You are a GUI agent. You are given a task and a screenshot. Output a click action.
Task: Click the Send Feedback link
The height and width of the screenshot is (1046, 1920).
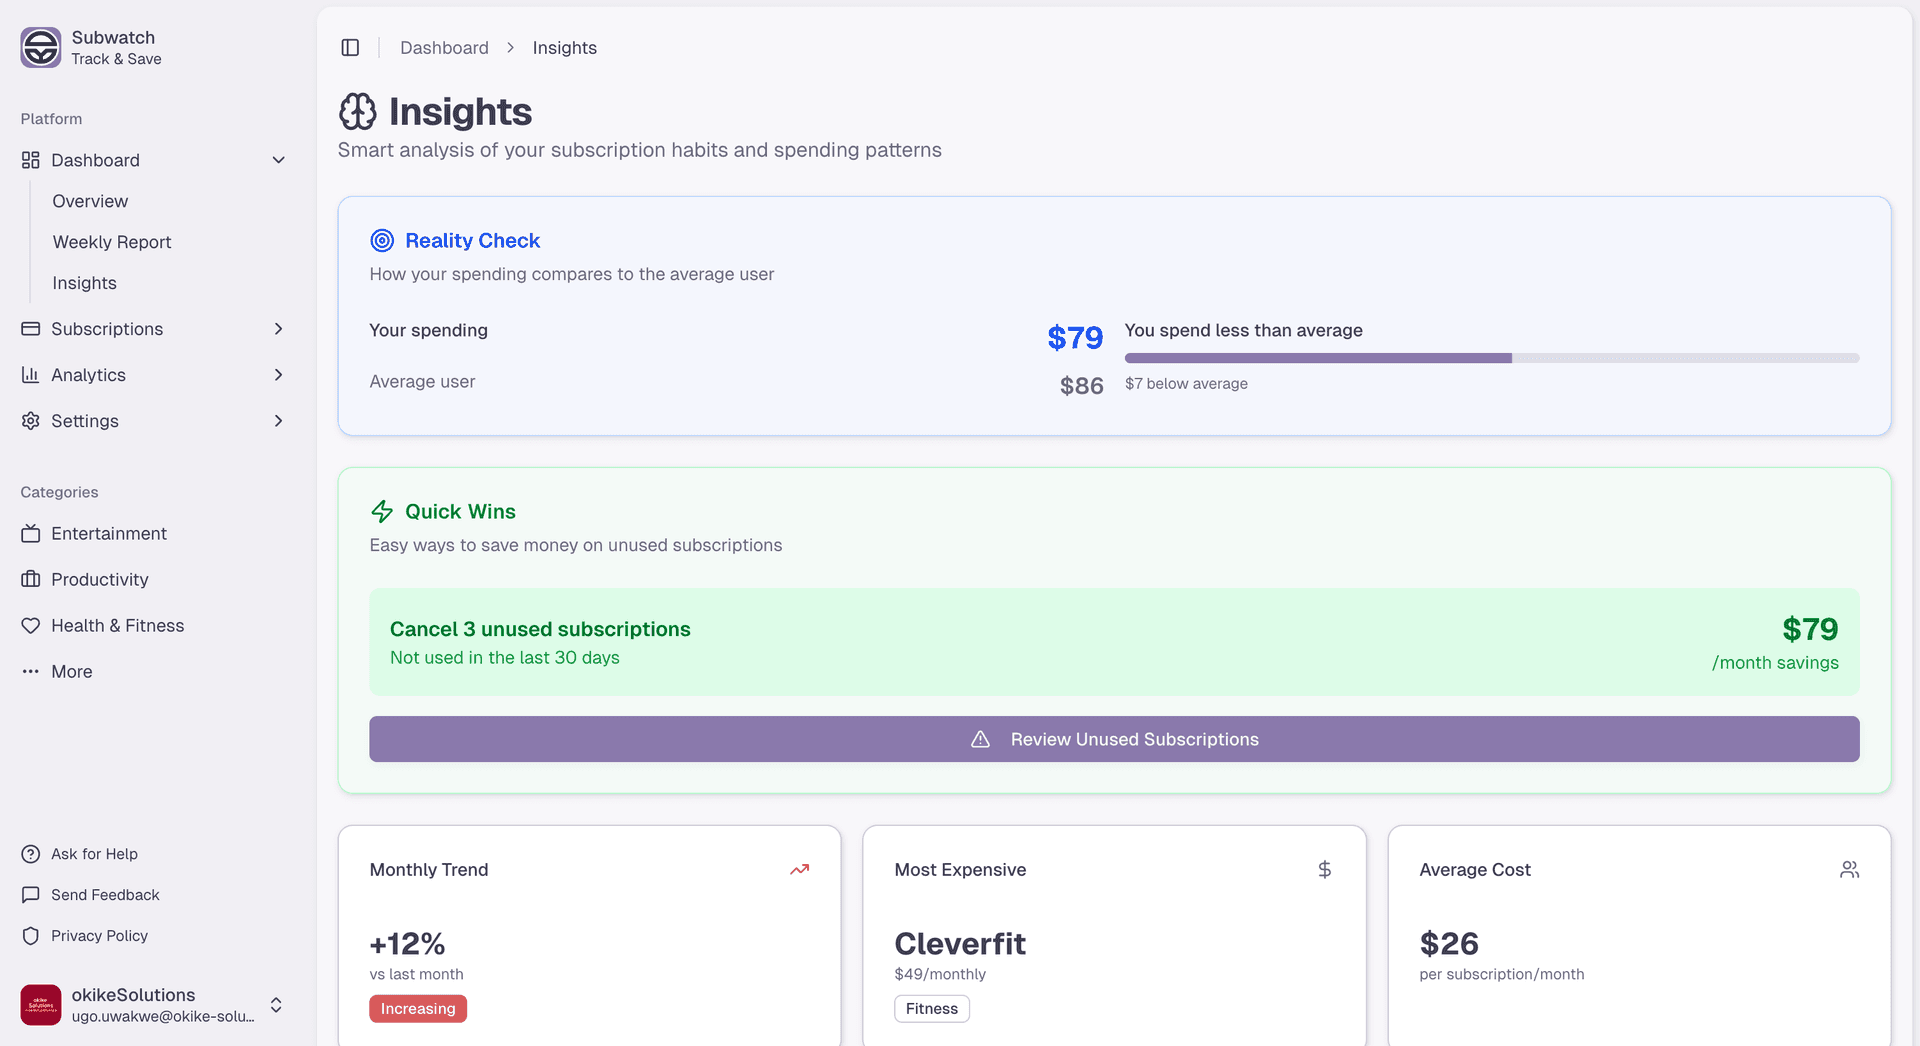(105, 895)
